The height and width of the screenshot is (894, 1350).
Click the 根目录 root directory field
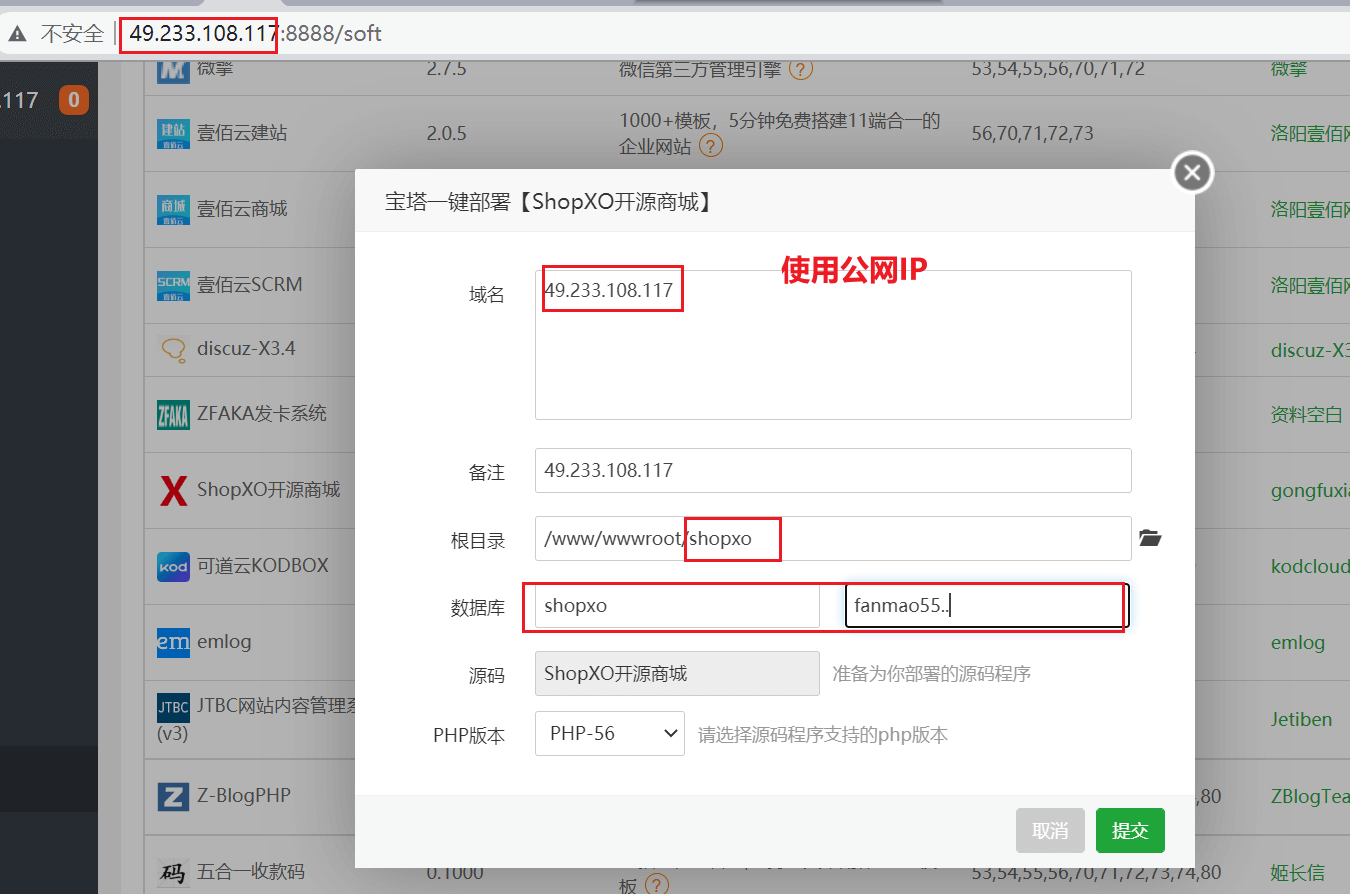pos(833,539)
